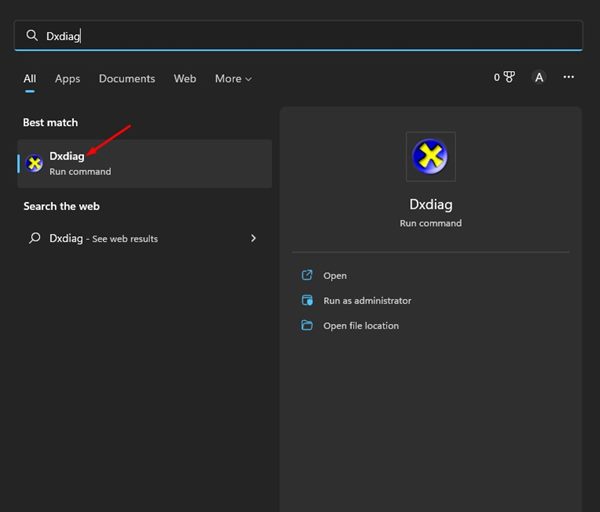Click the Open file location folder icon
This screenshot has height=512, width=600.
pos(307,325)
